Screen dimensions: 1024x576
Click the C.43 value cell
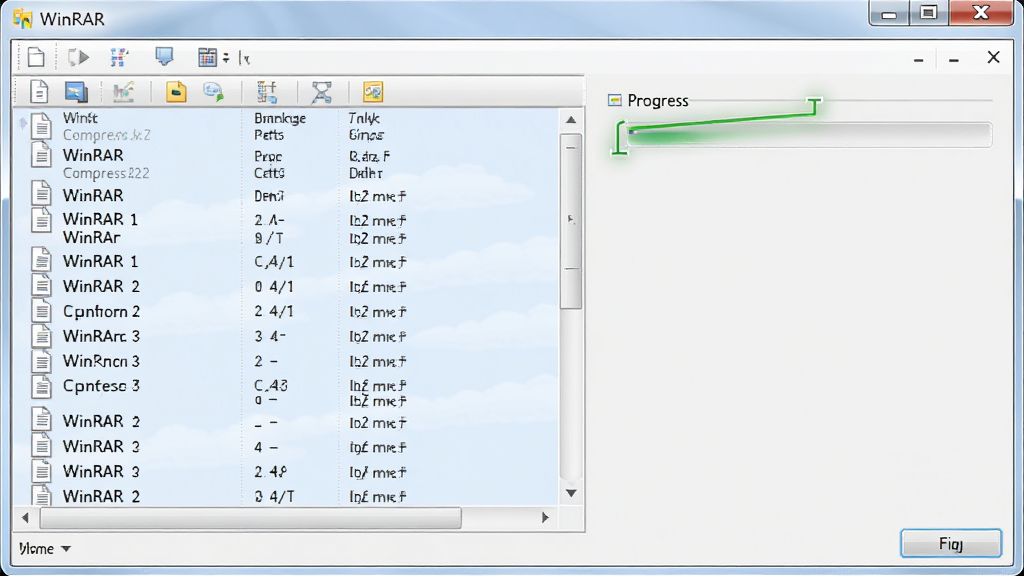click(x=271, y=385)
